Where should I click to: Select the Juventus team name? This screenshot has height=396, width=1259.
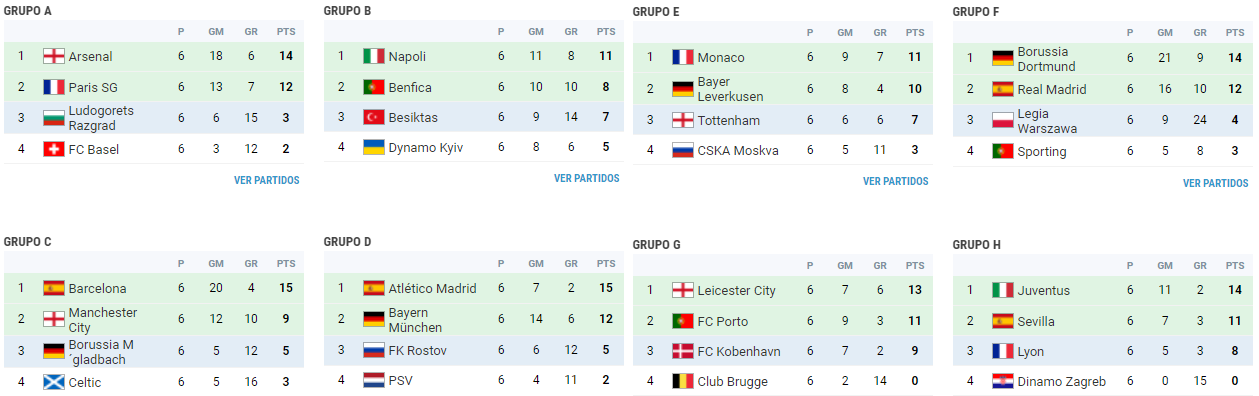tap(1044, 291)
